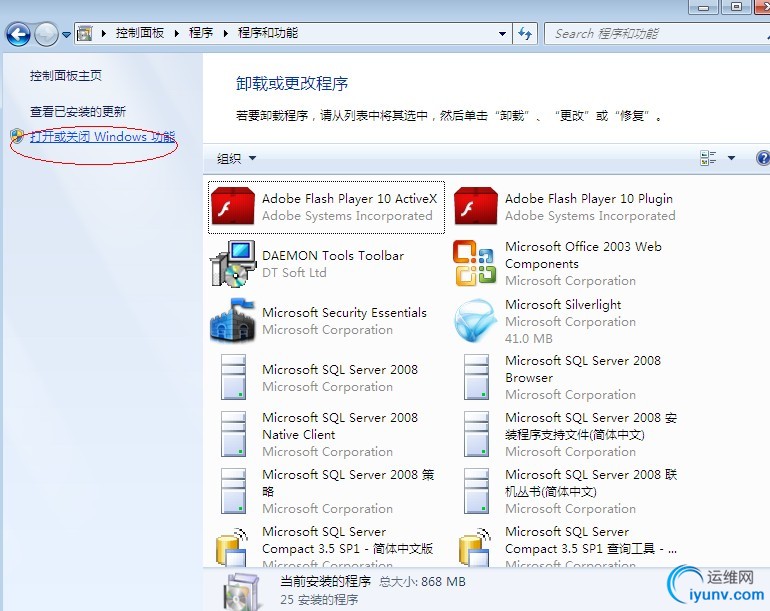This screenshot has height=611, width=770.
Task: Open recent pages dropdown beside navigation arrows
Action: pos(66,35)
